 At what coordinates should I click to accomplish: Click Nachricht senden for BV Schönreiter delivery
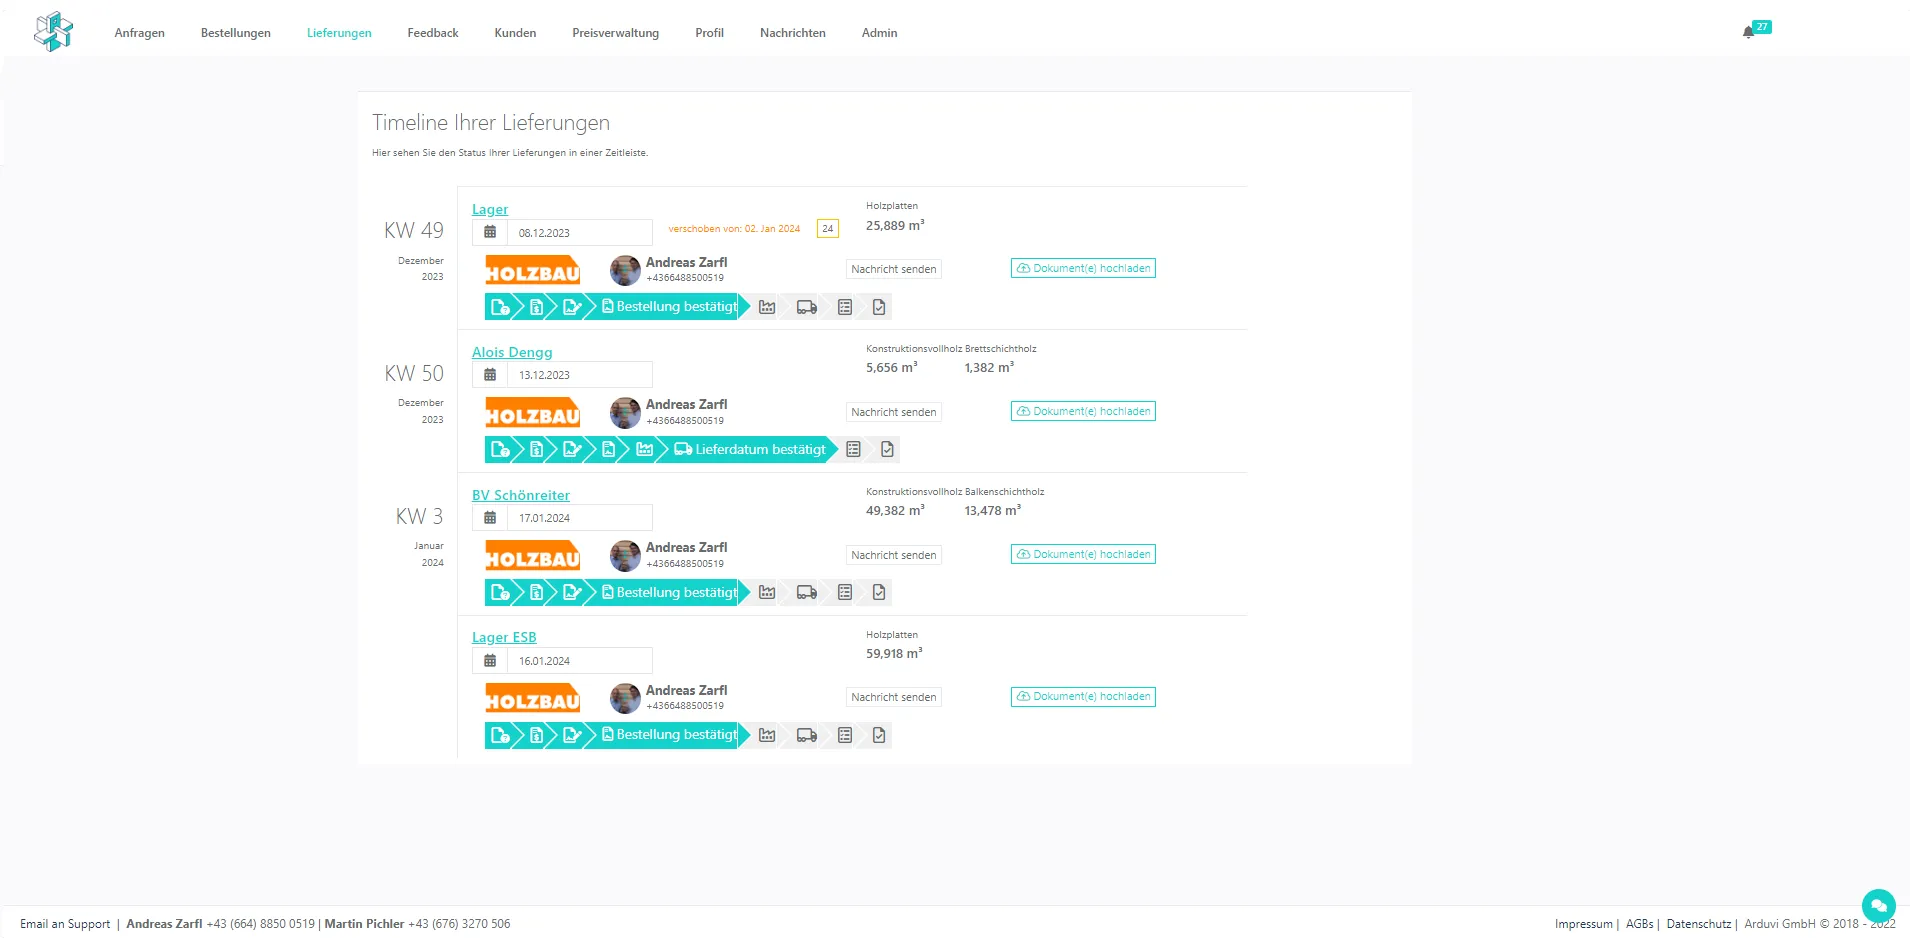point(894,555)
